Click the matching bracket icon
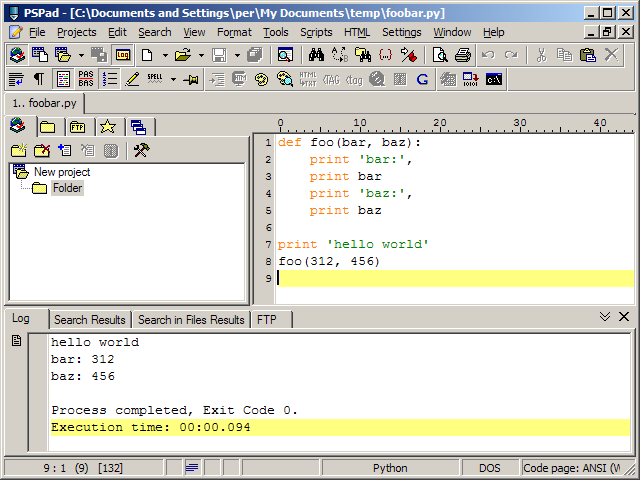The height and width of the screenshot is (480, 640). tap(385, 55)
